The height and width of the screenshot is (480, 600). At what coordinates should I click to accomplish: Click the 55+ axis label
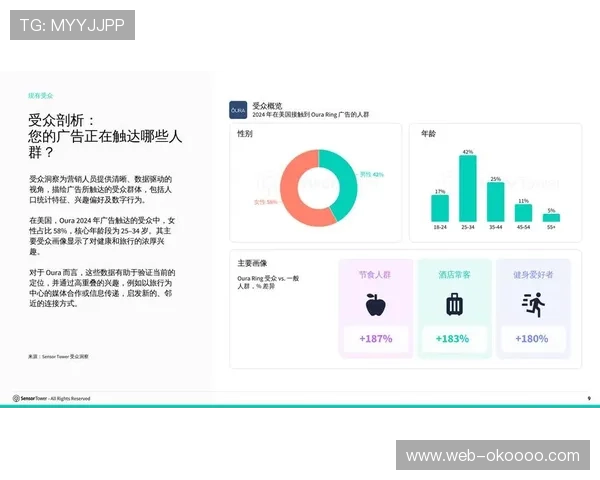pyautogui.click(x=551, y=227)
